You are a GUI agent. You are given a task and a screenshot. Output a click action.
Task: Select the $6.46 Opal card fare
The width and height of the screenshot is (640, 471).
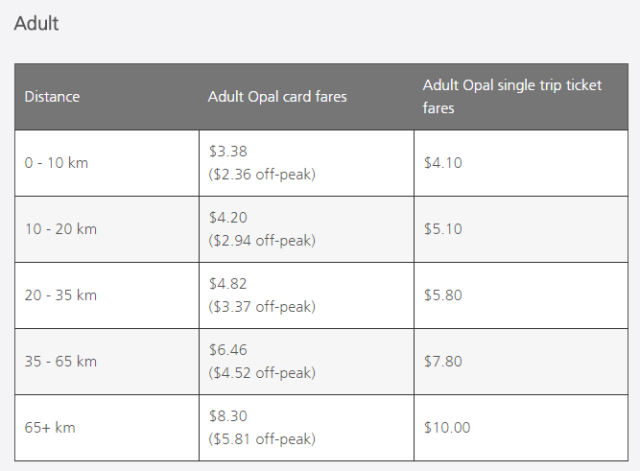(228, 350)
